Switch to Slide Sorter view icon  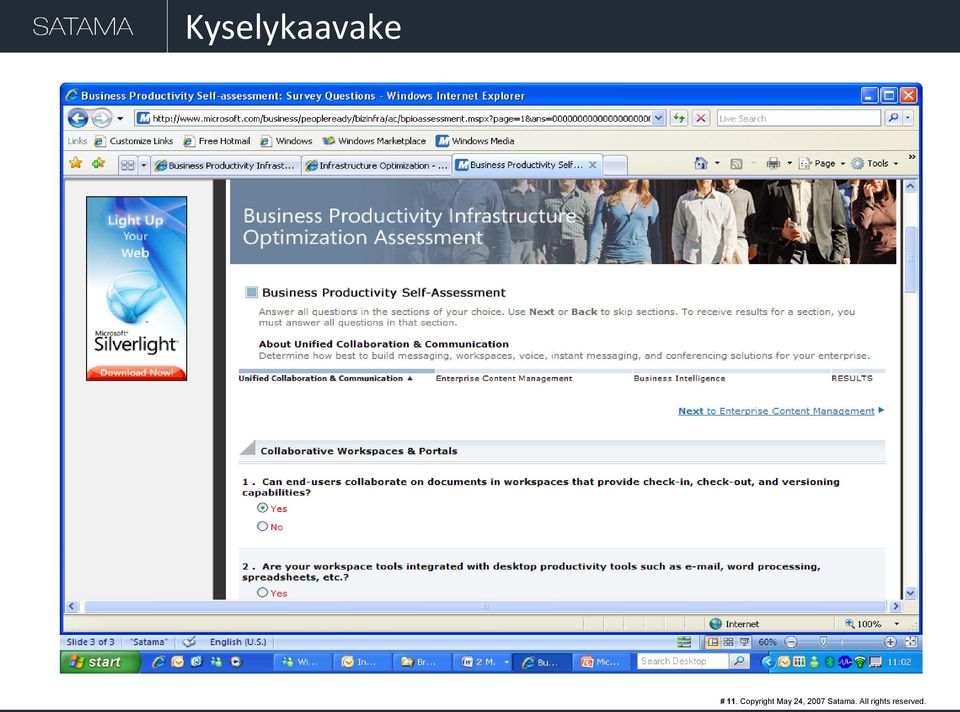728,642
